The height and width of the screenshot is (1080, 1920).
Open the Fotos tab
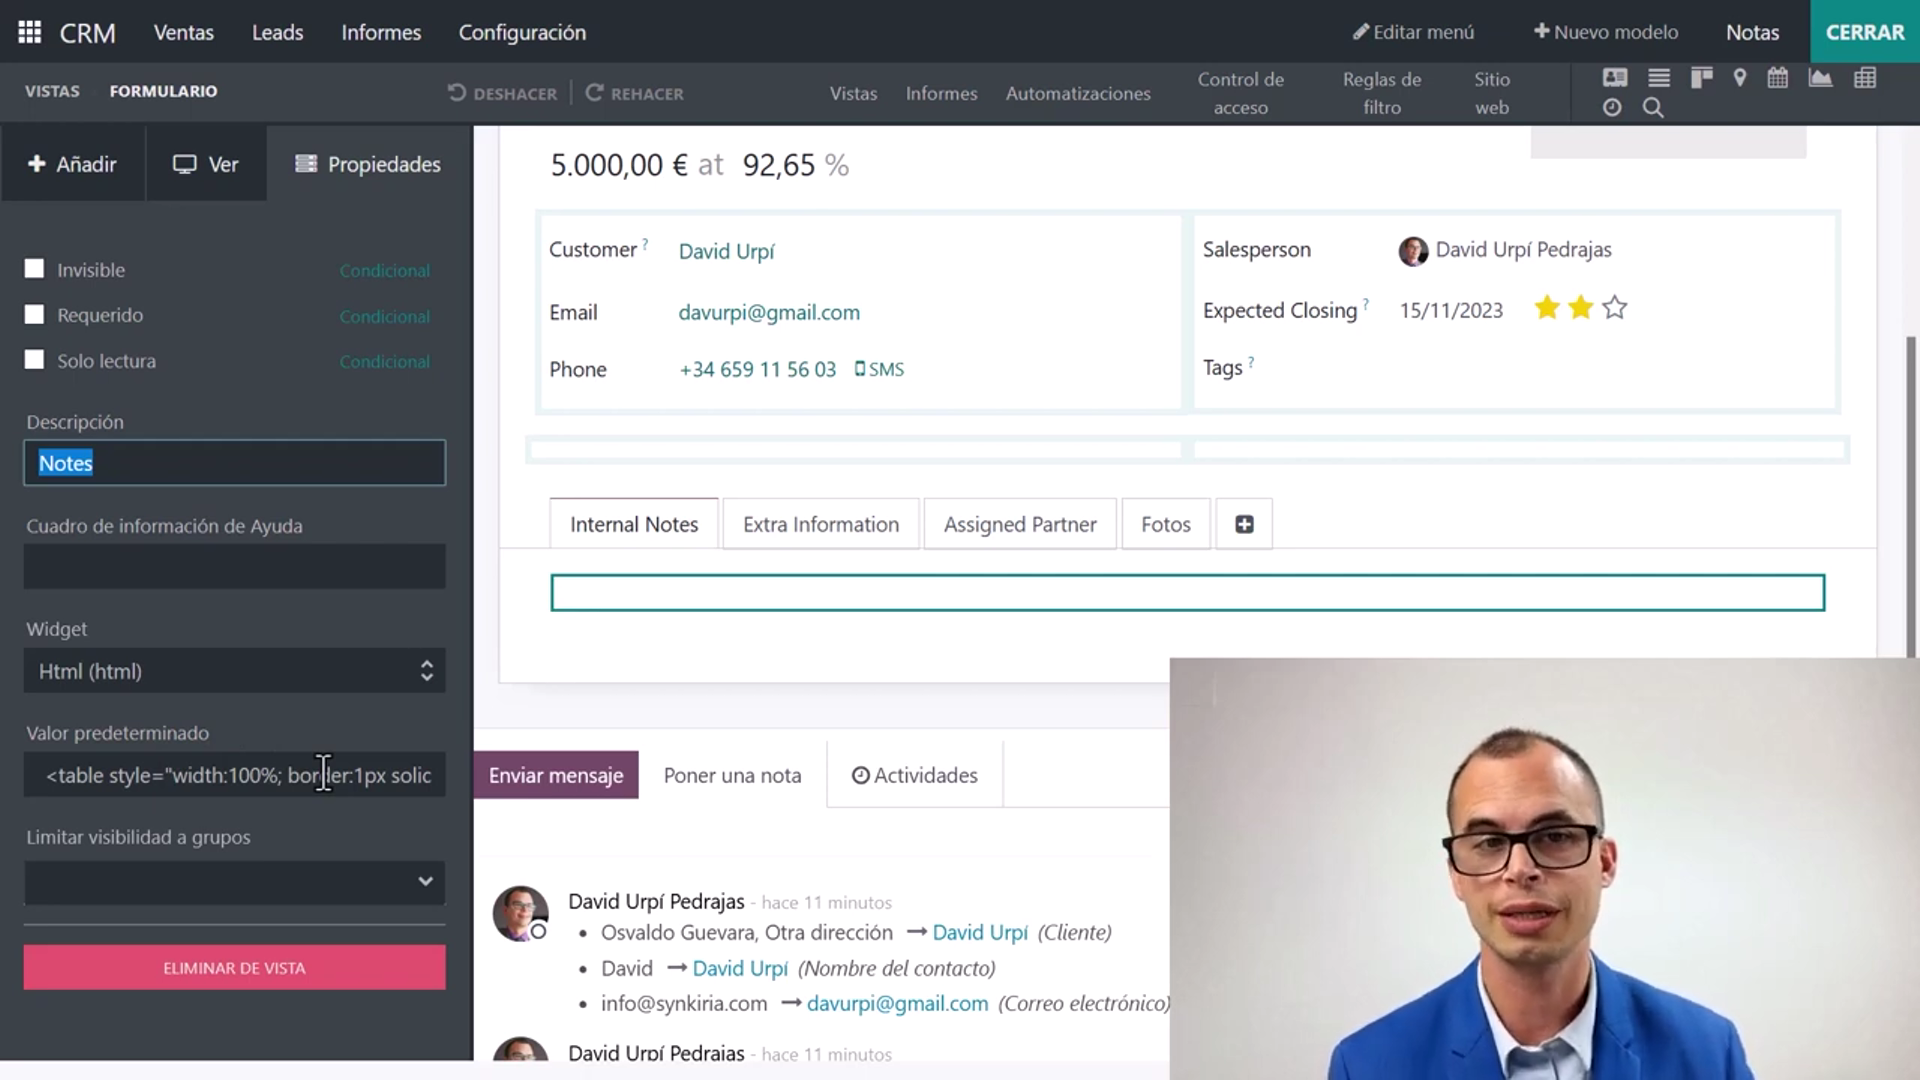tap(1166, 524)
